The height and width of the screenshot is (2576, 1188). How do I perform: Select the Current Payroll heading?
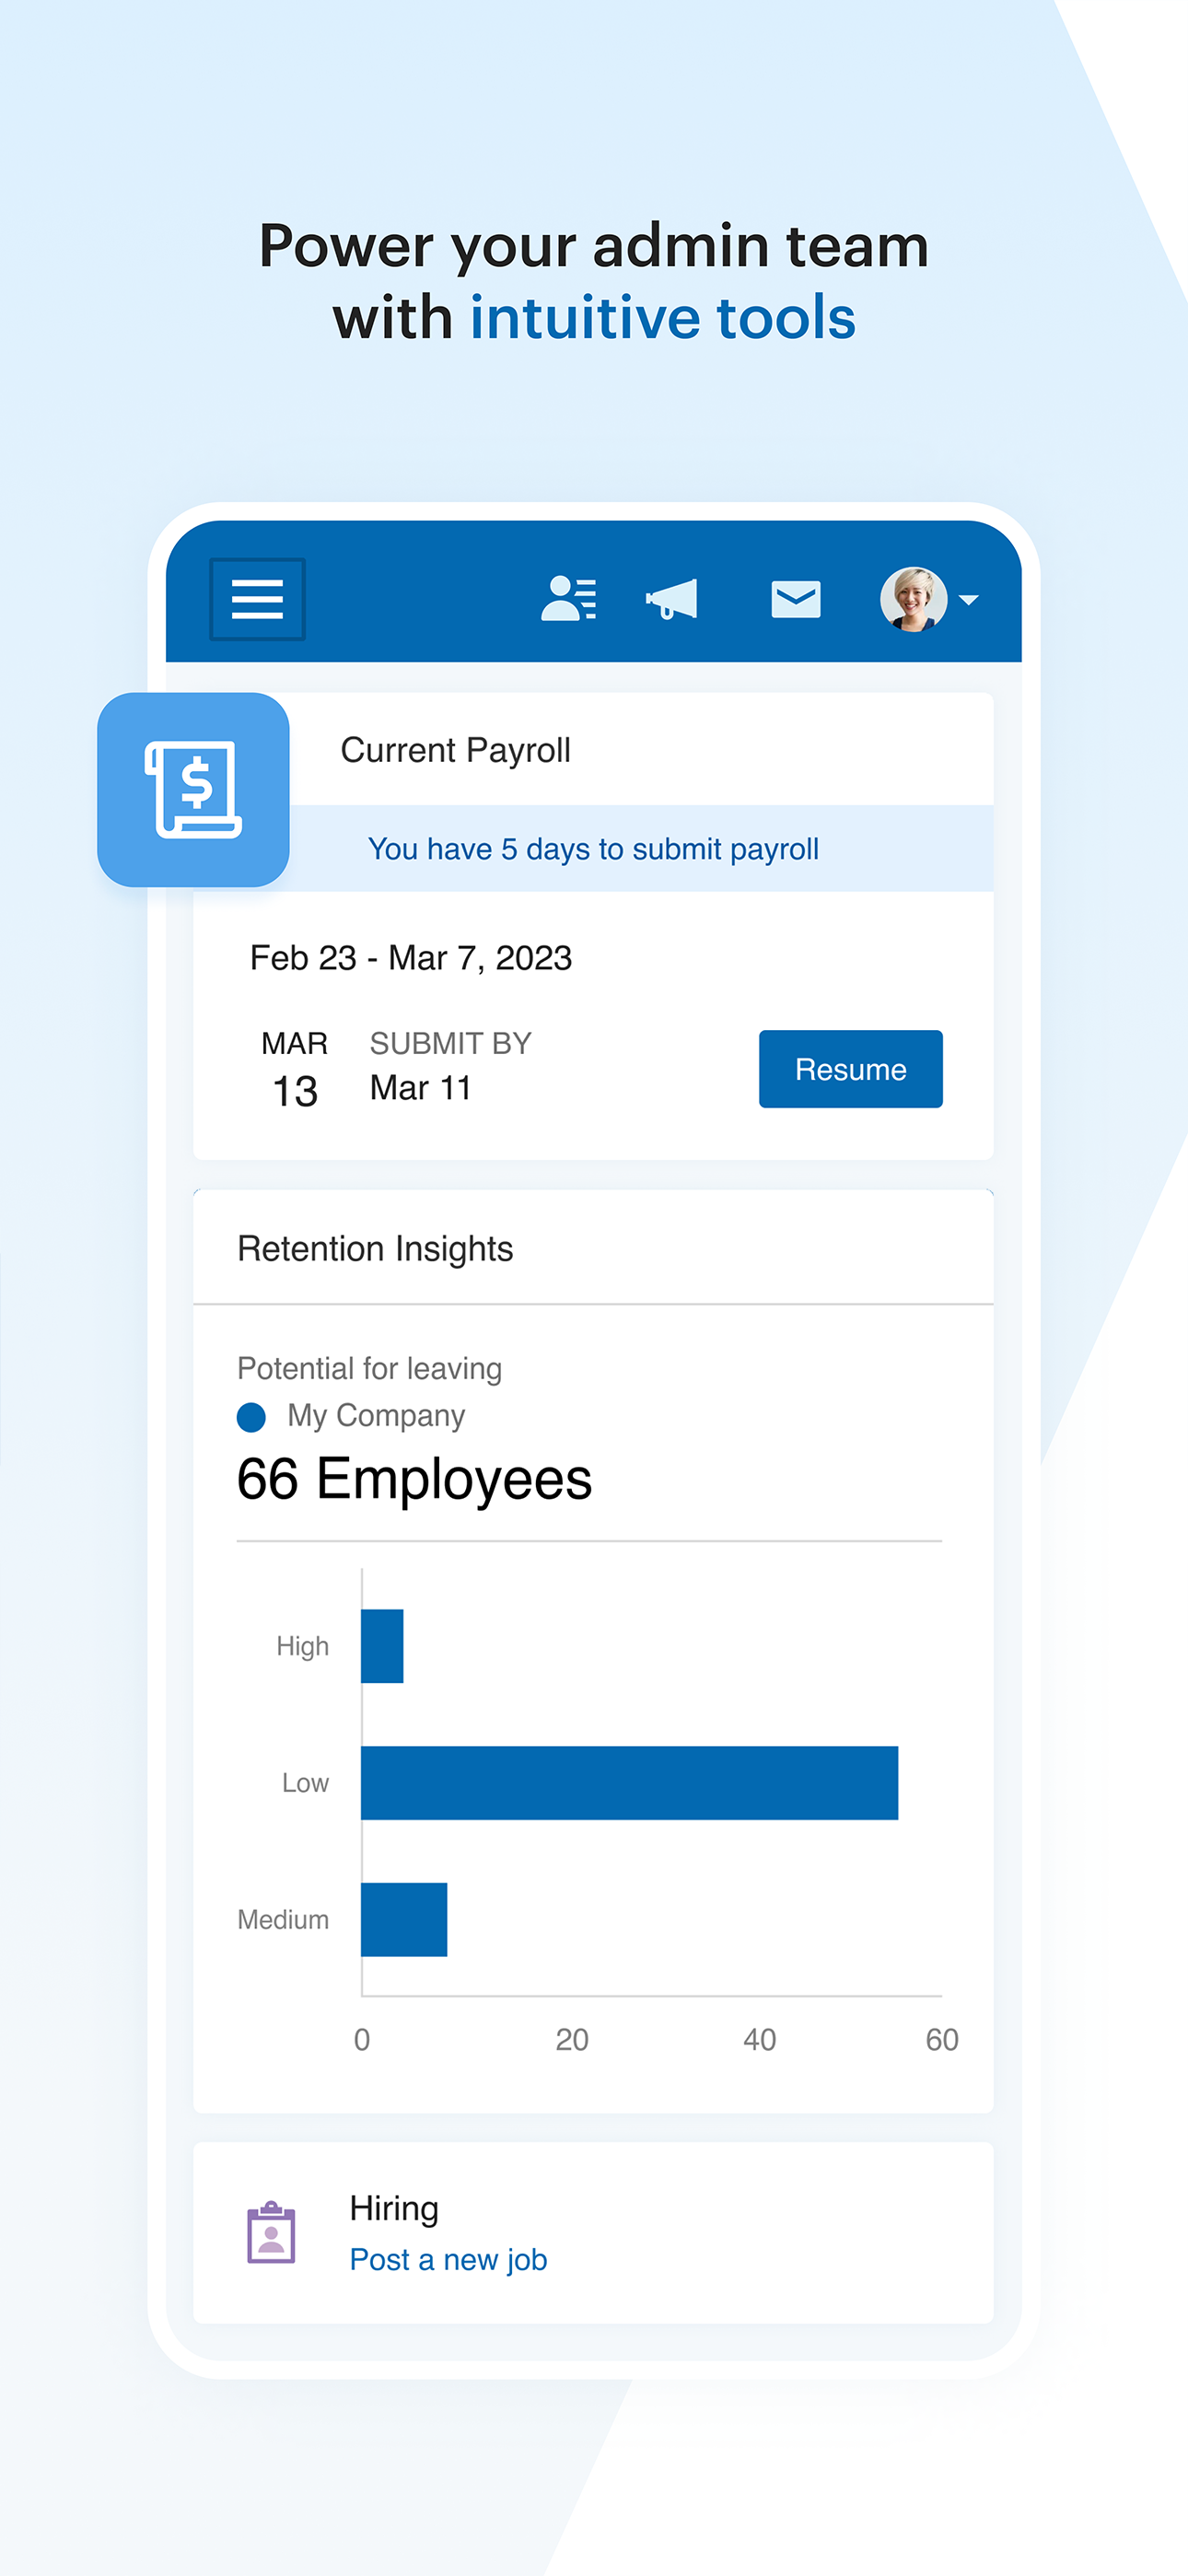pos(455,750)
